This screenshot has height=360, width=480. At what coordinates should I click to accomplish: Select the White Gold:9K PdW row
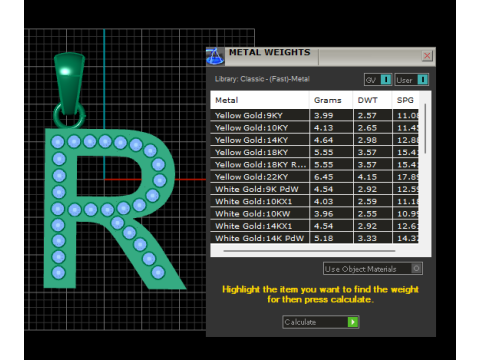(314, 189)
